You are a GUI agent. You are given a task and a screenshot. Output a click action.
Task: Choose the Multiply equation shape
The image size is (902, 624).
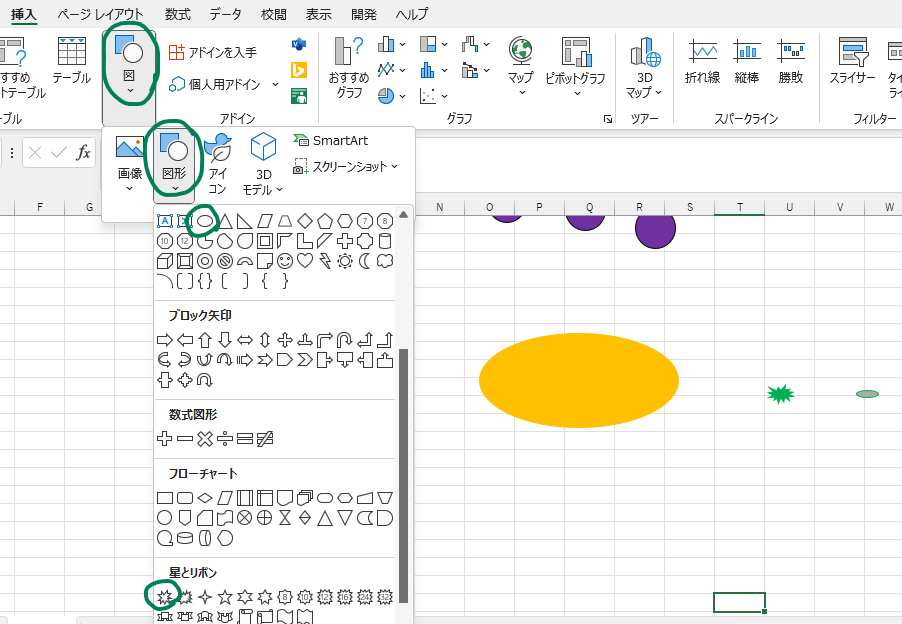pyautogui.click(x=205, y=439)
